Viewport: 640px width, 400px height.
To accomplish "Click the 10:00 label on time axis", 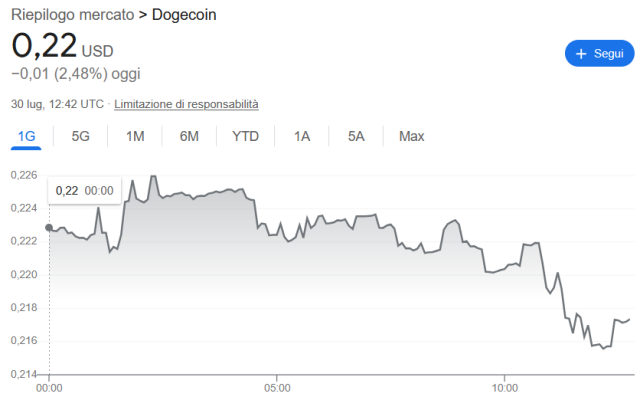I will [504, 388].
